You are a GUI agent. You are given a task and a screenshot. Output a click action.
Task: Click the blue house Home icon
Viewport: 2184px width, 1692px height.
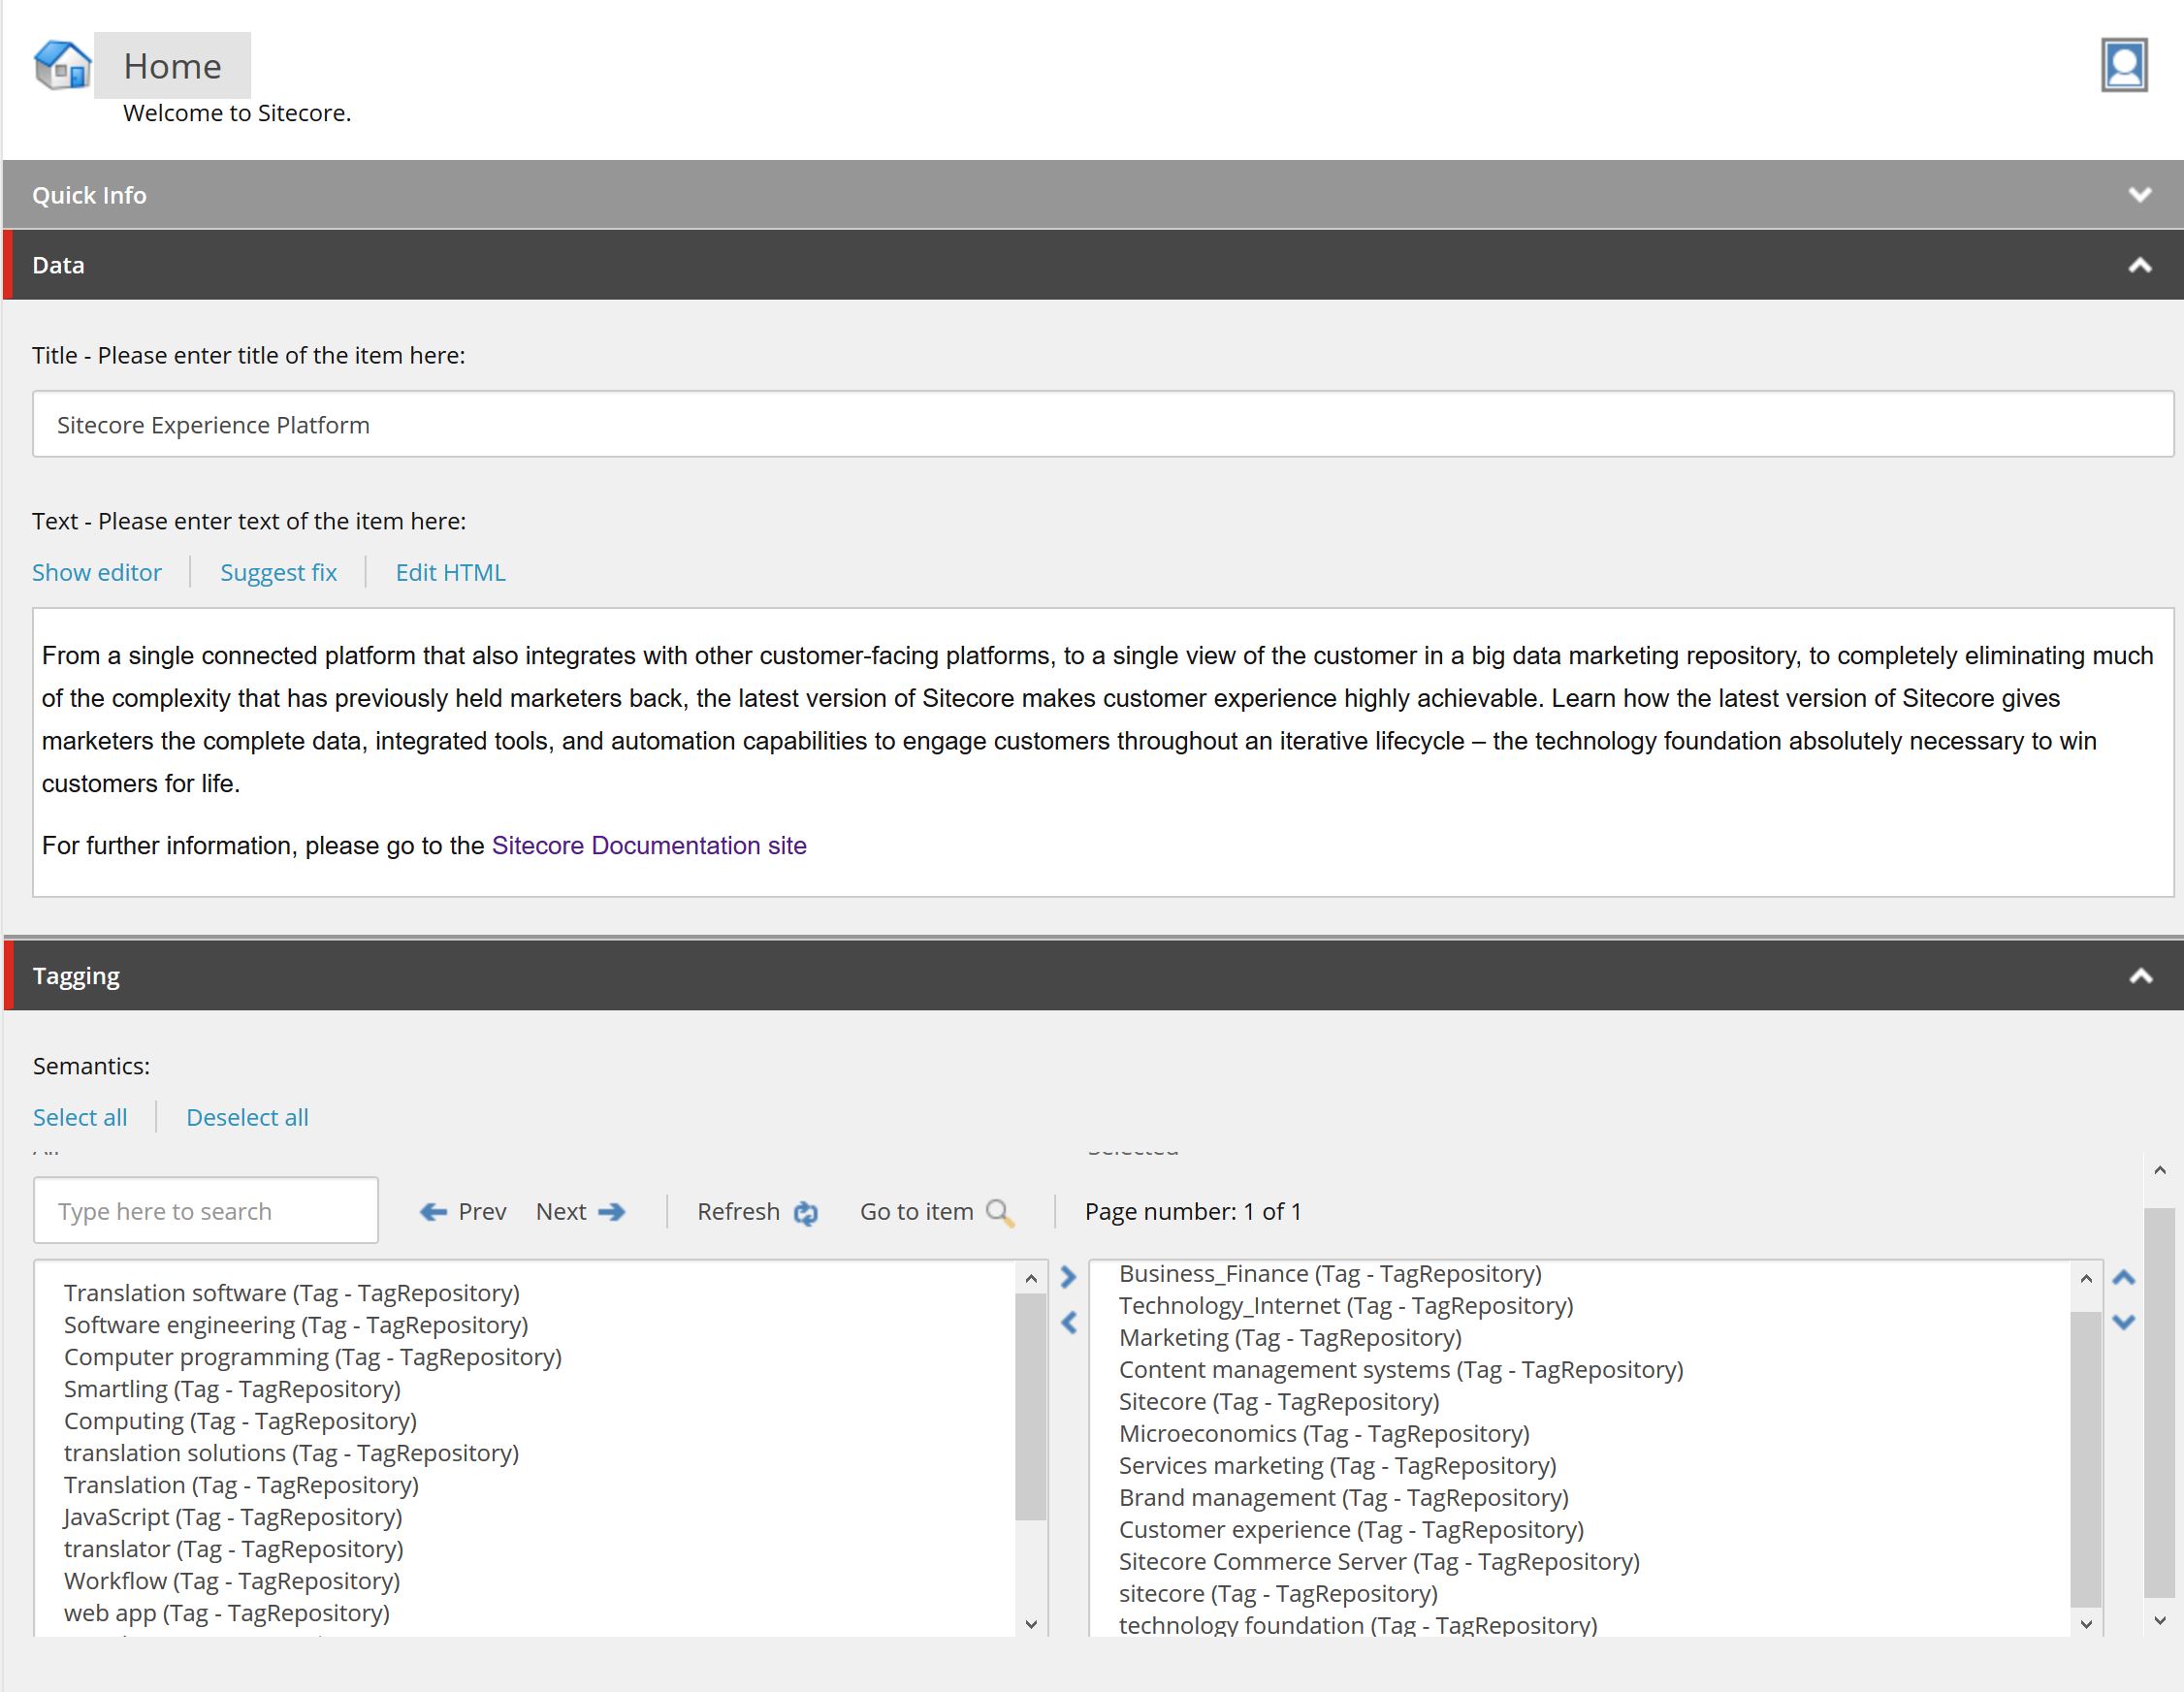pyautogui.click(x=62, y=66)
